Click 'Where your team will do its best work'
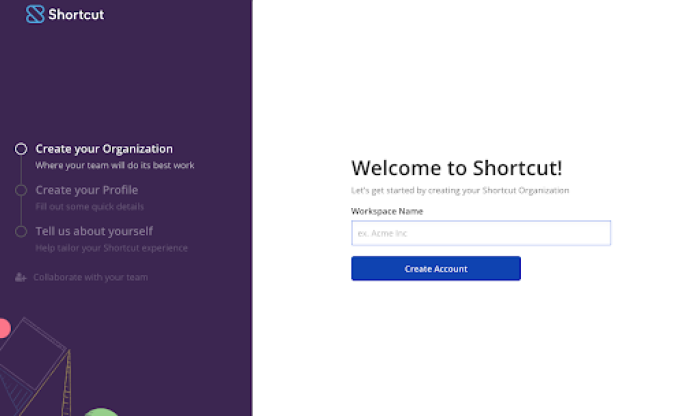The width and height of the screenshot is (700, 416). click(115, 166)
